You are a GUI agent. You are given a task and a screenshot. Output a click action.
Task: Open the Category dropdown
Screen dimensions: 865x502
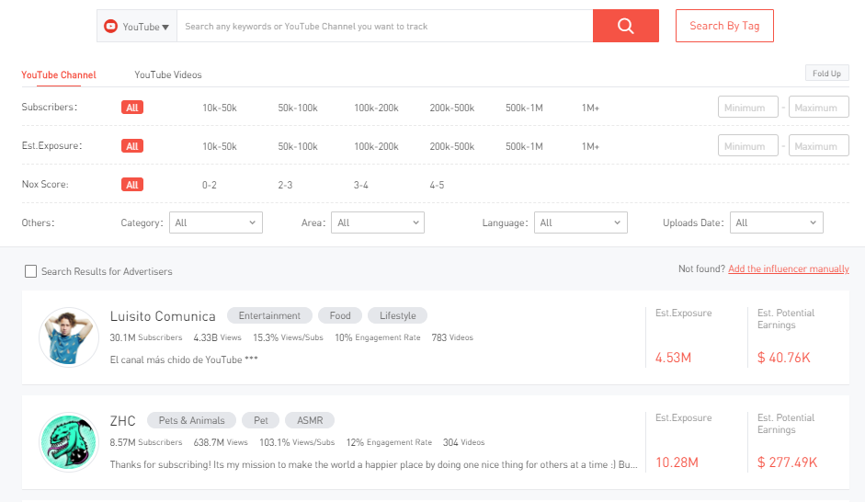coord(216,223)
